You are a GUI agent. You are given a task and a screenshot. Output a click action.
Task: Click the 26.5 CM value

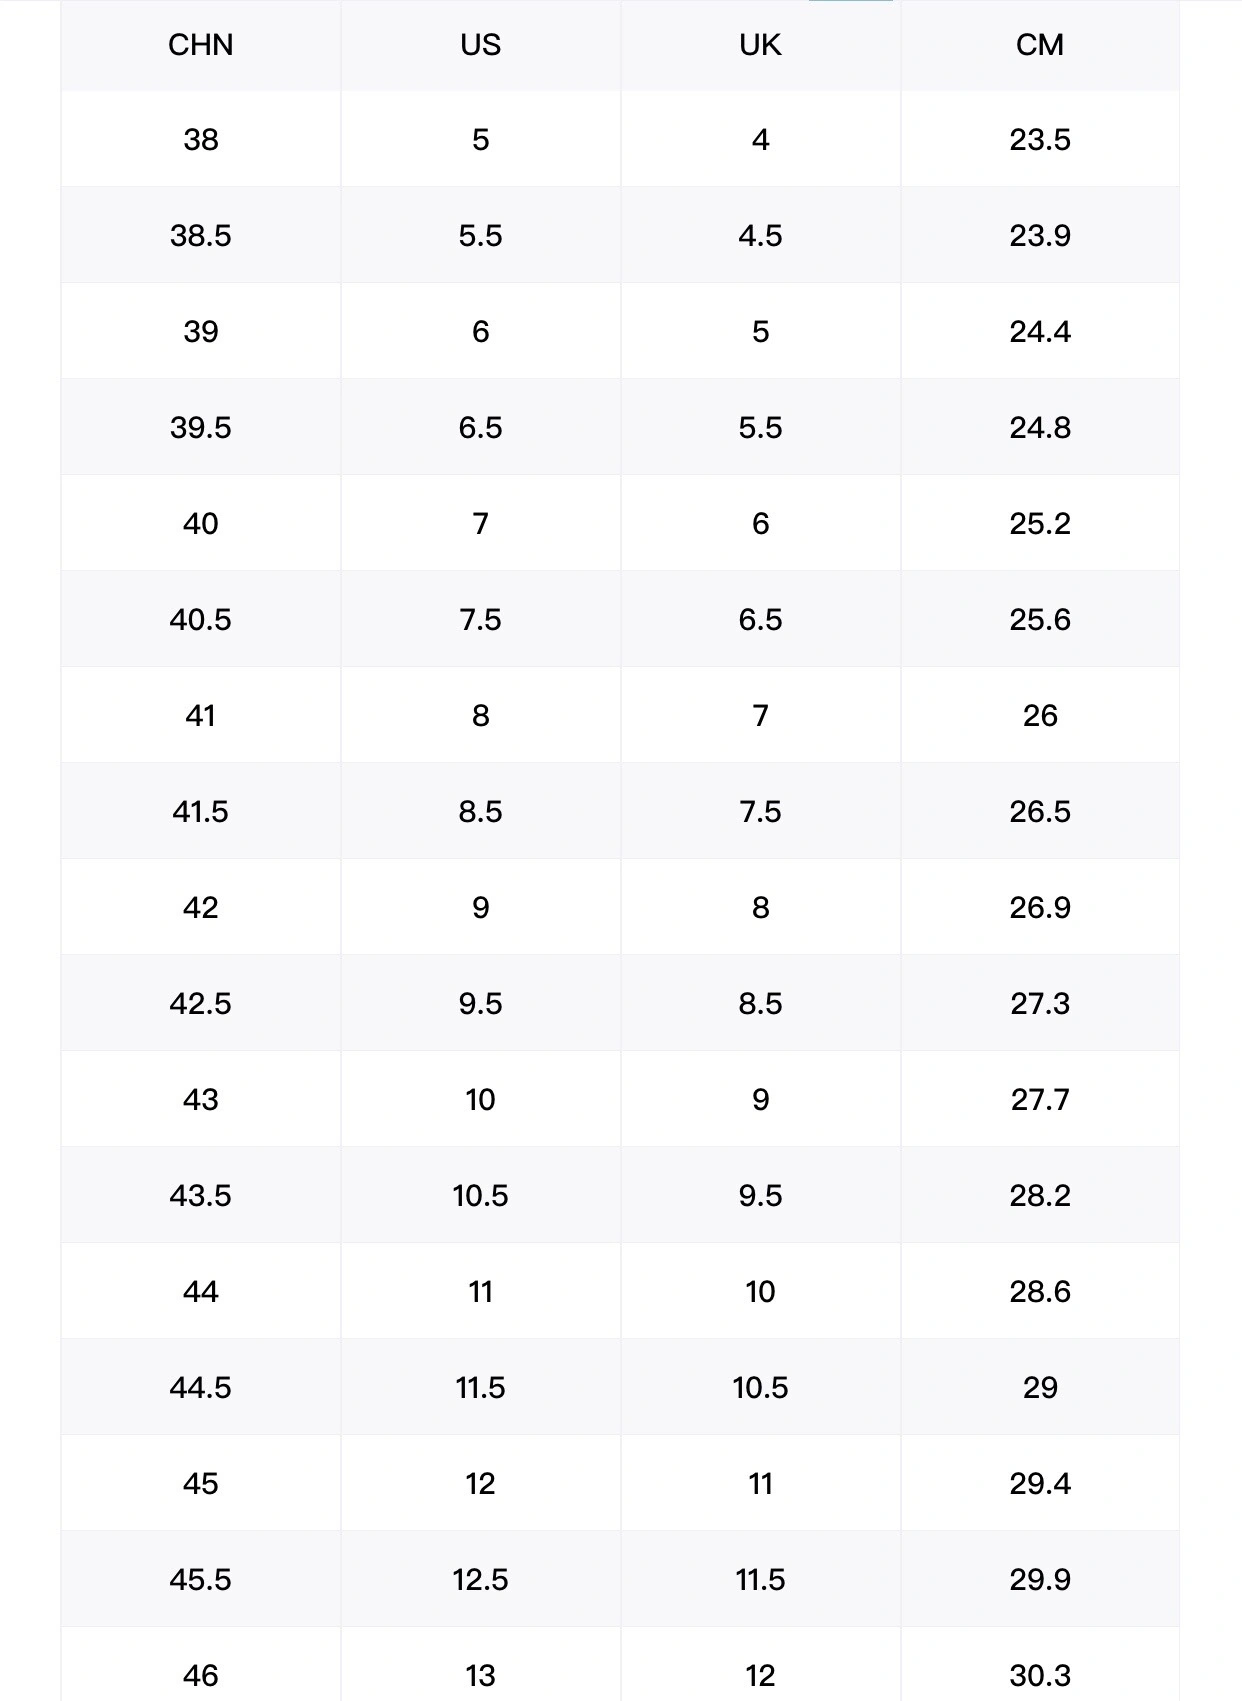[x=1040, y=811]
